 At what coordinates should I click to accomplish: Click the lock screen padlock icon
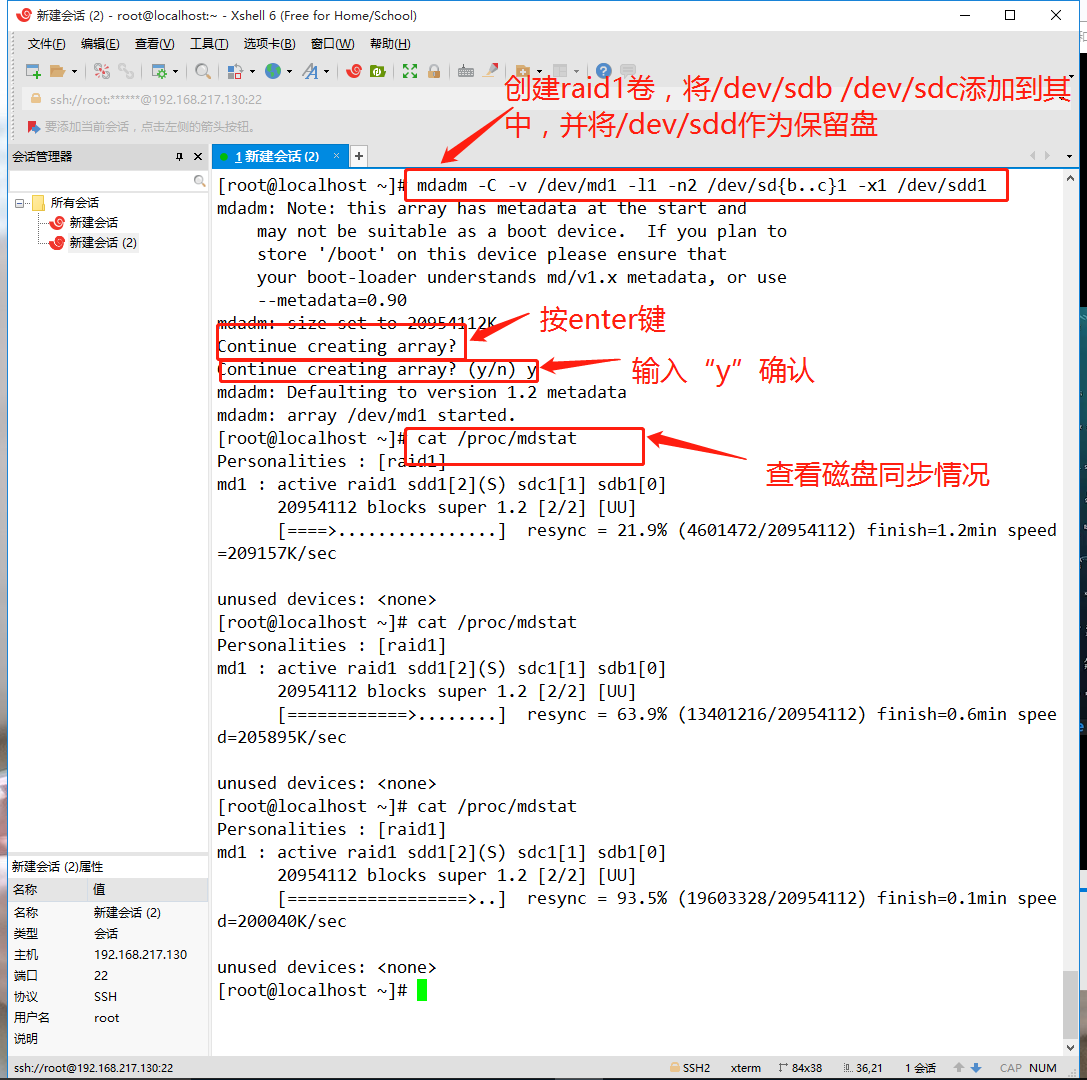(434, 71)
